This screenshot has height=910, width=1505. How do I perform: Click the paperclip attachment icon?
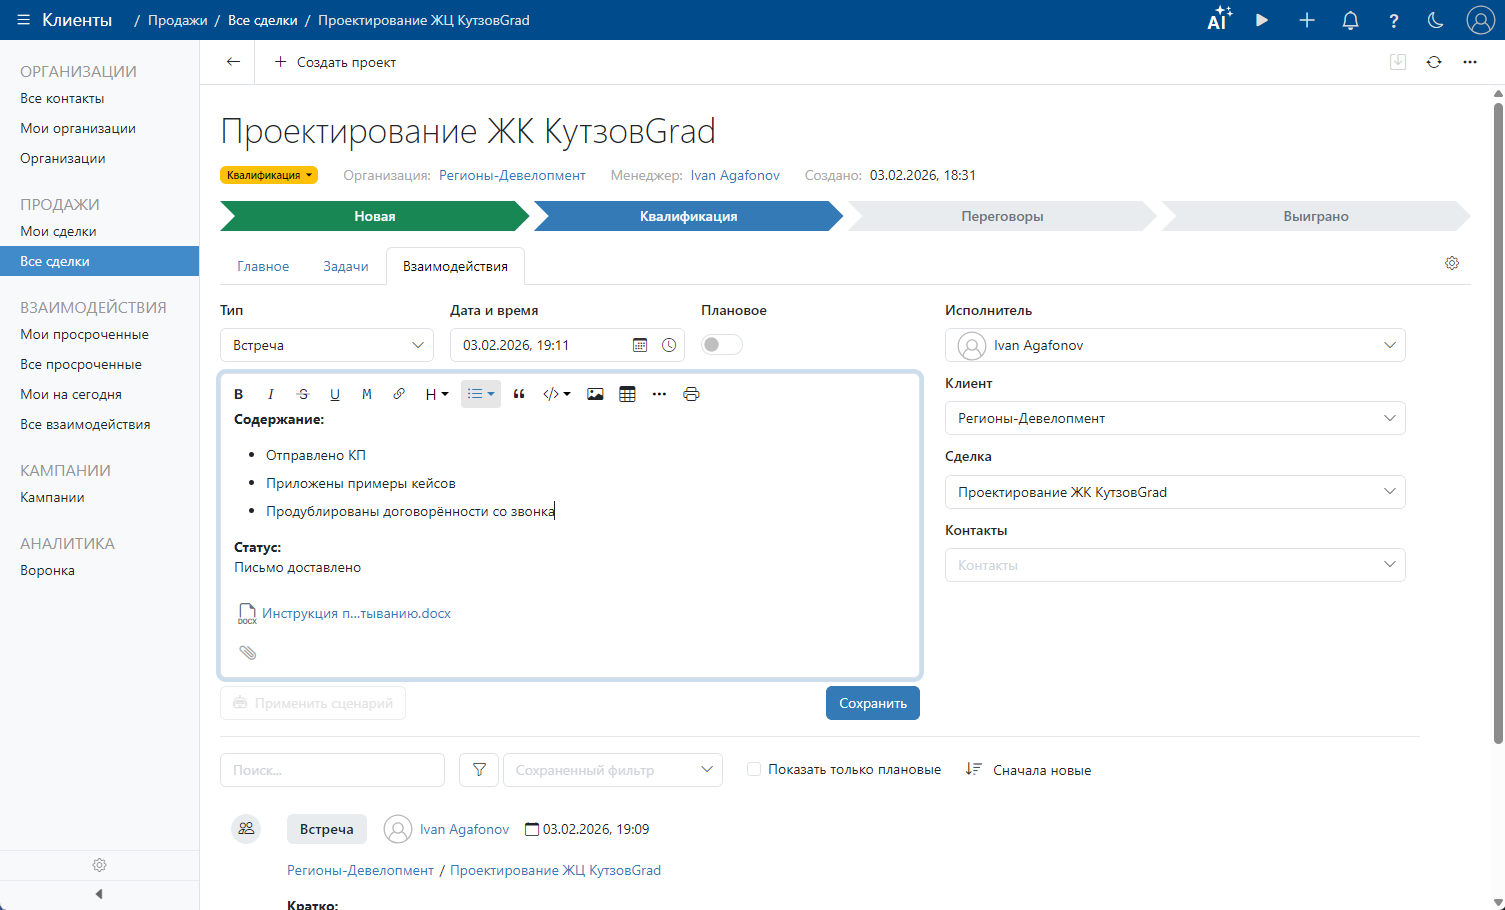tap(248, 653)
